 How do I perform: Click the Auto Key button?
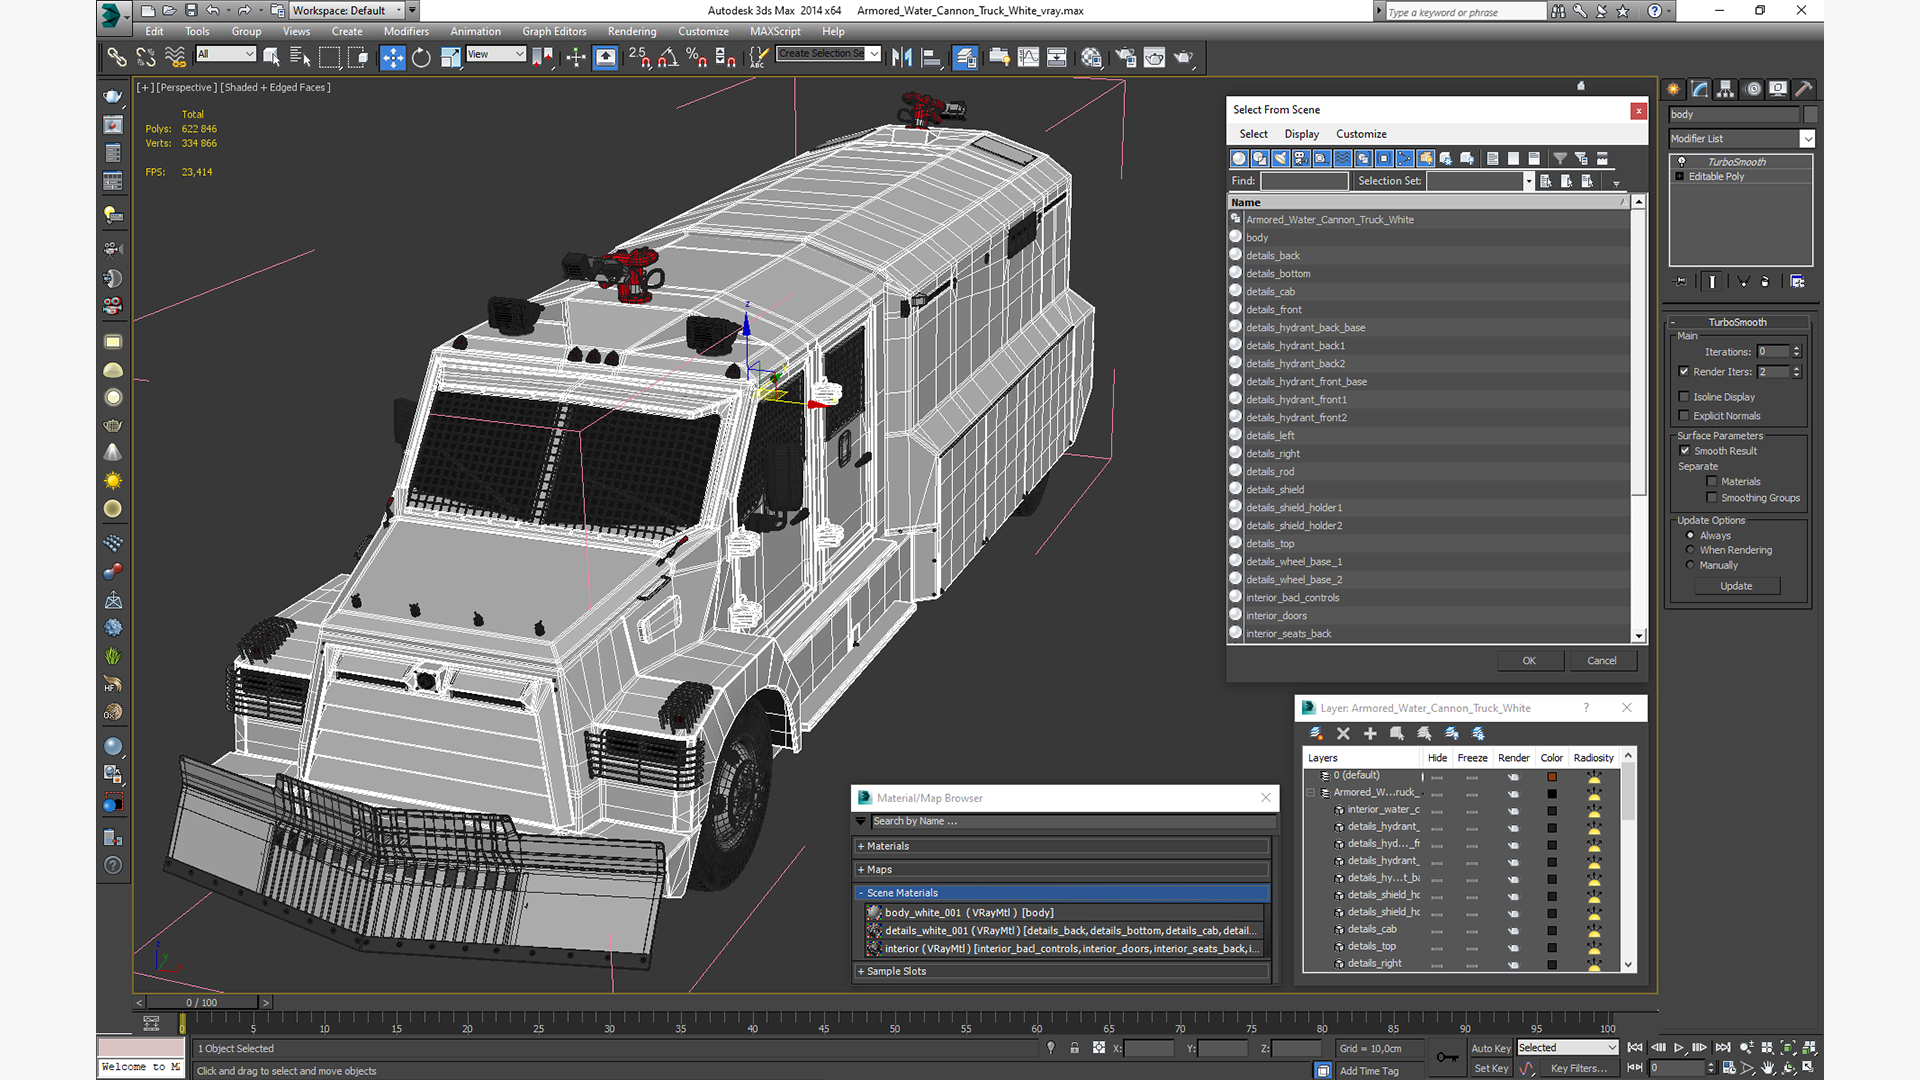click(1490, 1048)
